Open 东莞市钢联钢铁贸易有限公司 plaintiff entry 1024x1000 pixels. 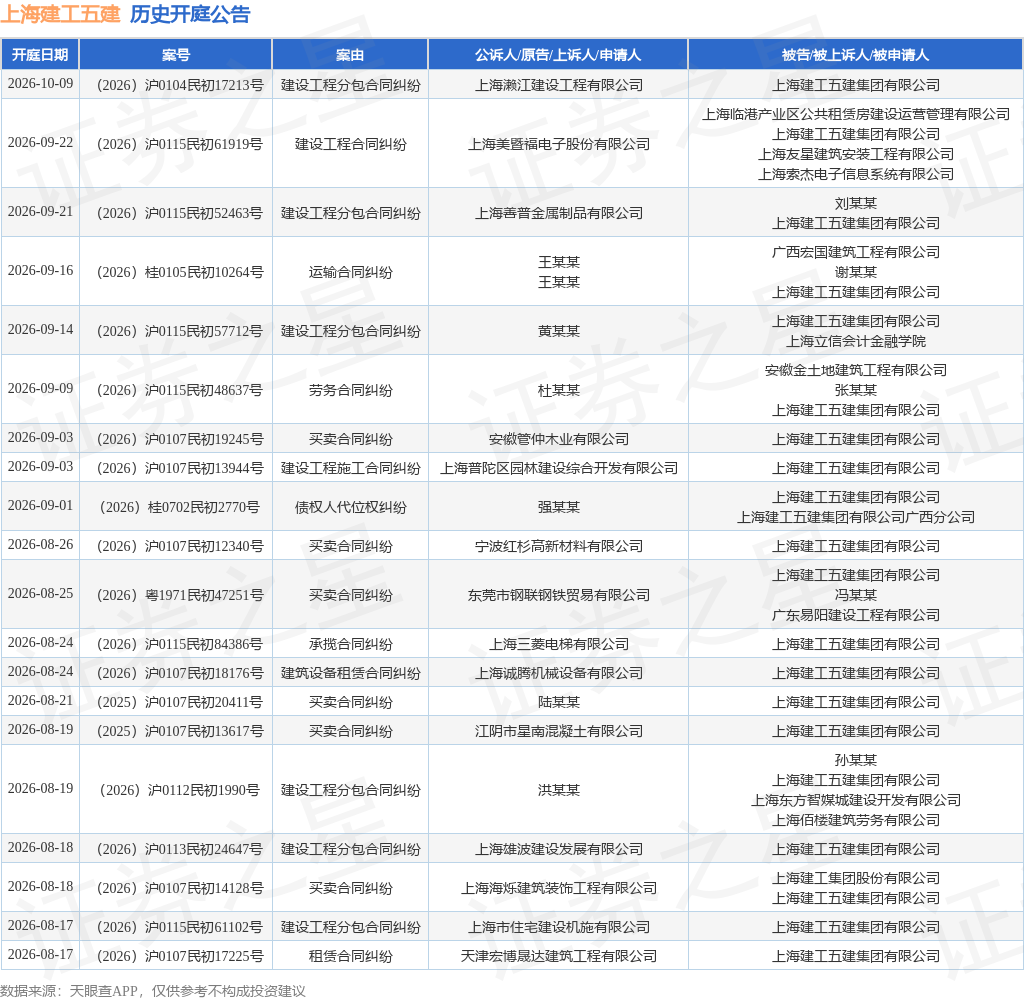(558, 596)
